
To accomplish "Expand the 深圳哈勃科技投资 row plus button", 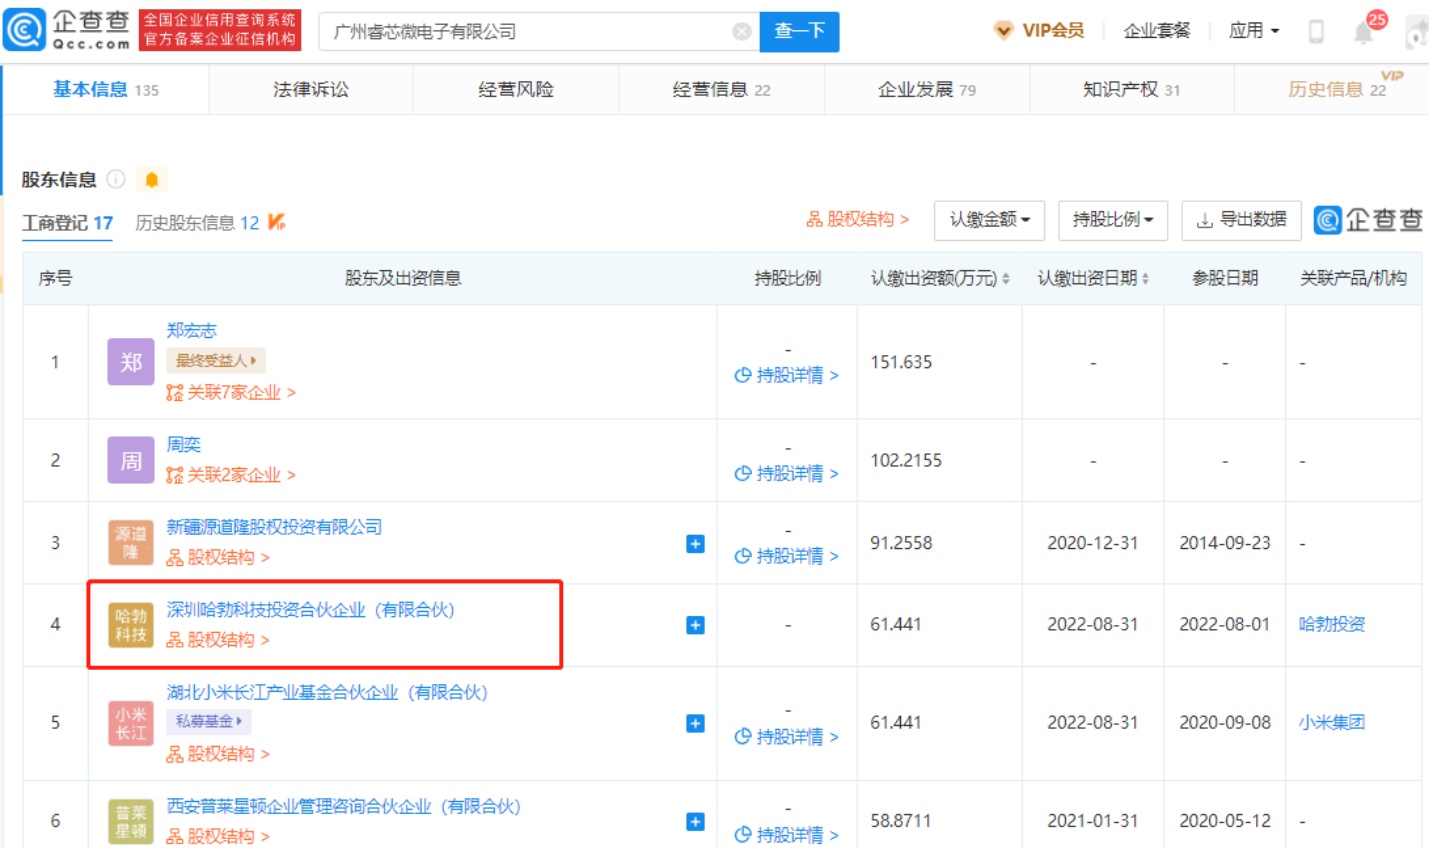I will pyautogui.click(x=695, y=625).
